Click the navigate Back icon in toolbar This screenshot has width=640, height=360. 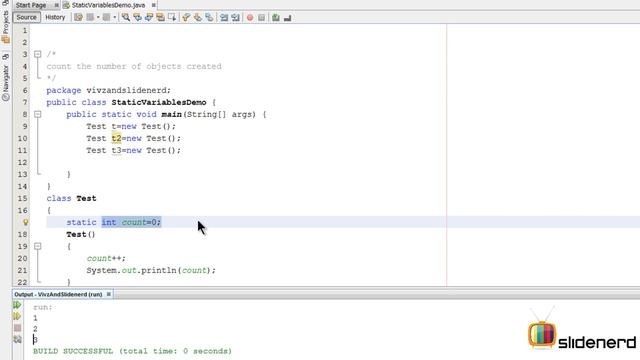click(x=90, y=17)
